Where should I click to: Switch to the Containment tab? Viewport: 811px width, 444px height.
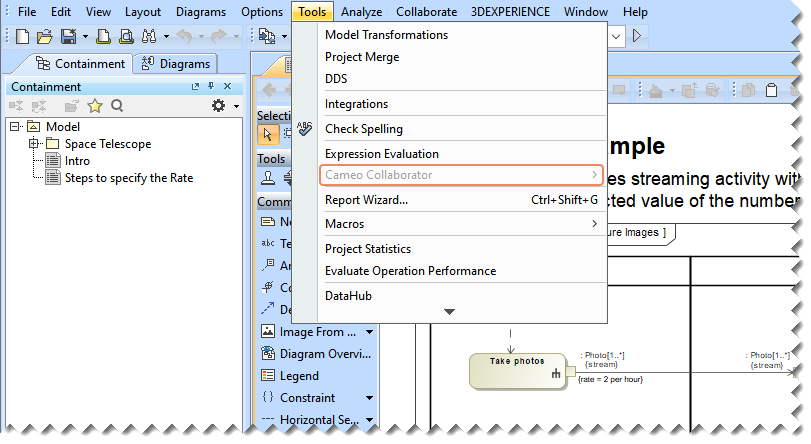point(81,64)
